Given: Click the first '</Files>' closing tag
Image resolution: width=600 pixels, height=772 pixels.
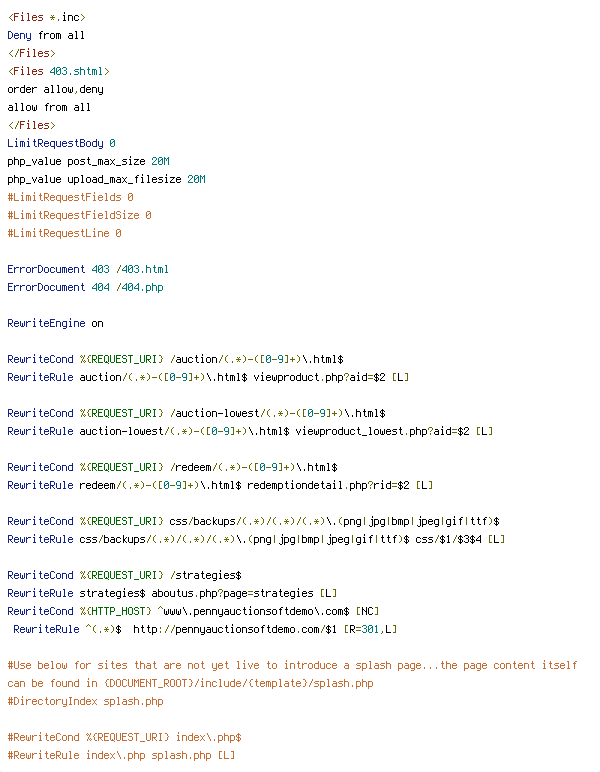Looking at the screenshot, I should 32,53.
